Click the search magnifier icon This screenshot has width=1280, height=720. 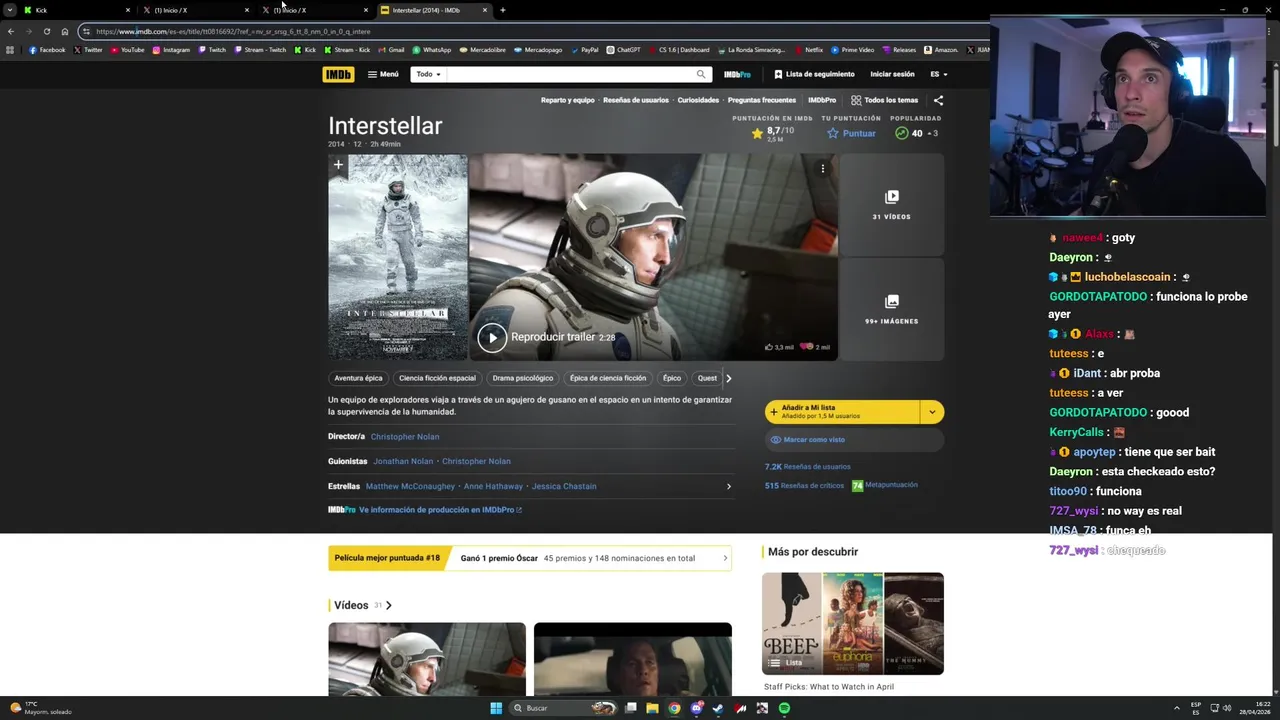click(701, 74)
